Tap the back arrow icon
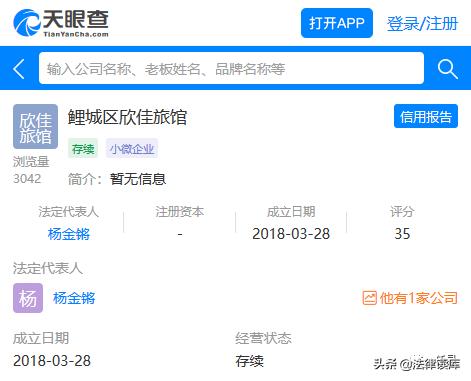Screen dimensions: 471x381 pyautogui.click(x=19, y=69)
